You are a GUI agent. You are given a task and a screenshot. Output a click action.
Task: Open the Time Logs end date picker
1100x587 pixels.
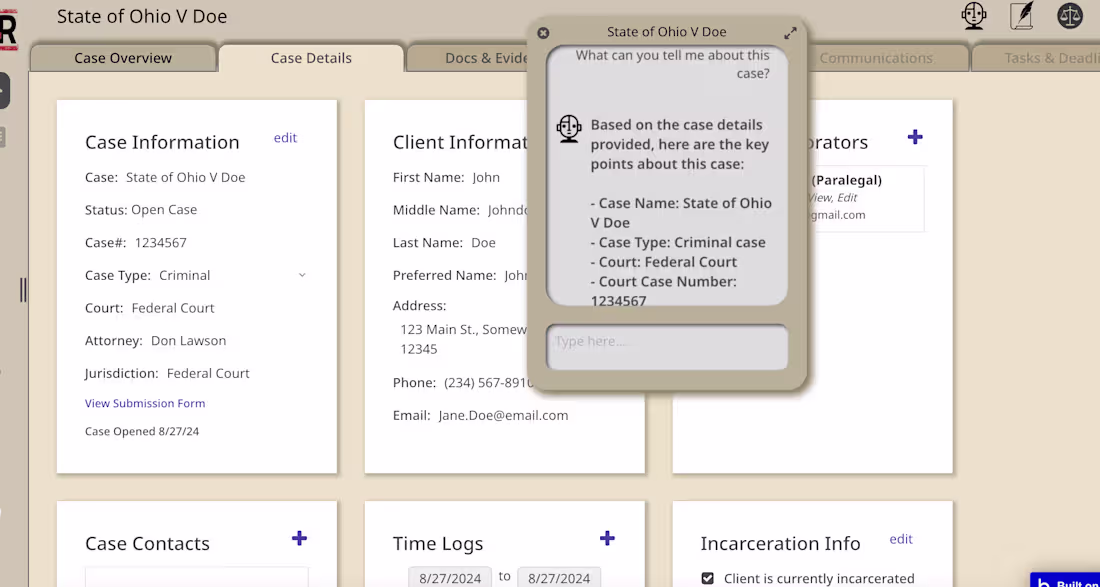tap(559, 578)
